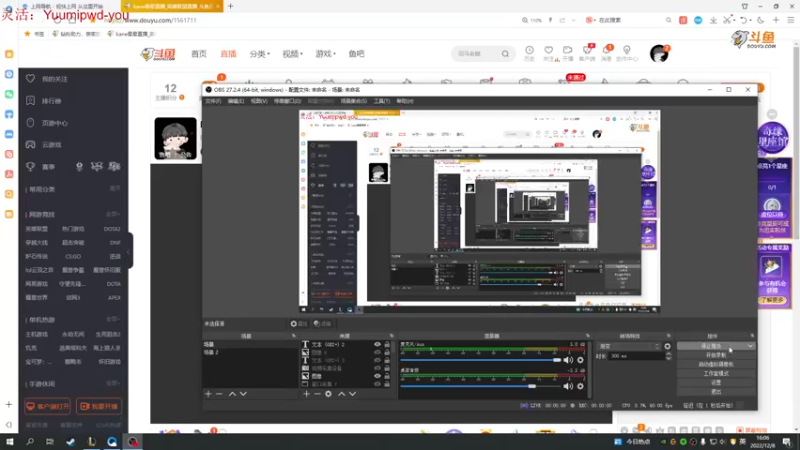
Task: Toggle visibility of 文本 (GDI+) 2 source
Action: coord(377,344)
